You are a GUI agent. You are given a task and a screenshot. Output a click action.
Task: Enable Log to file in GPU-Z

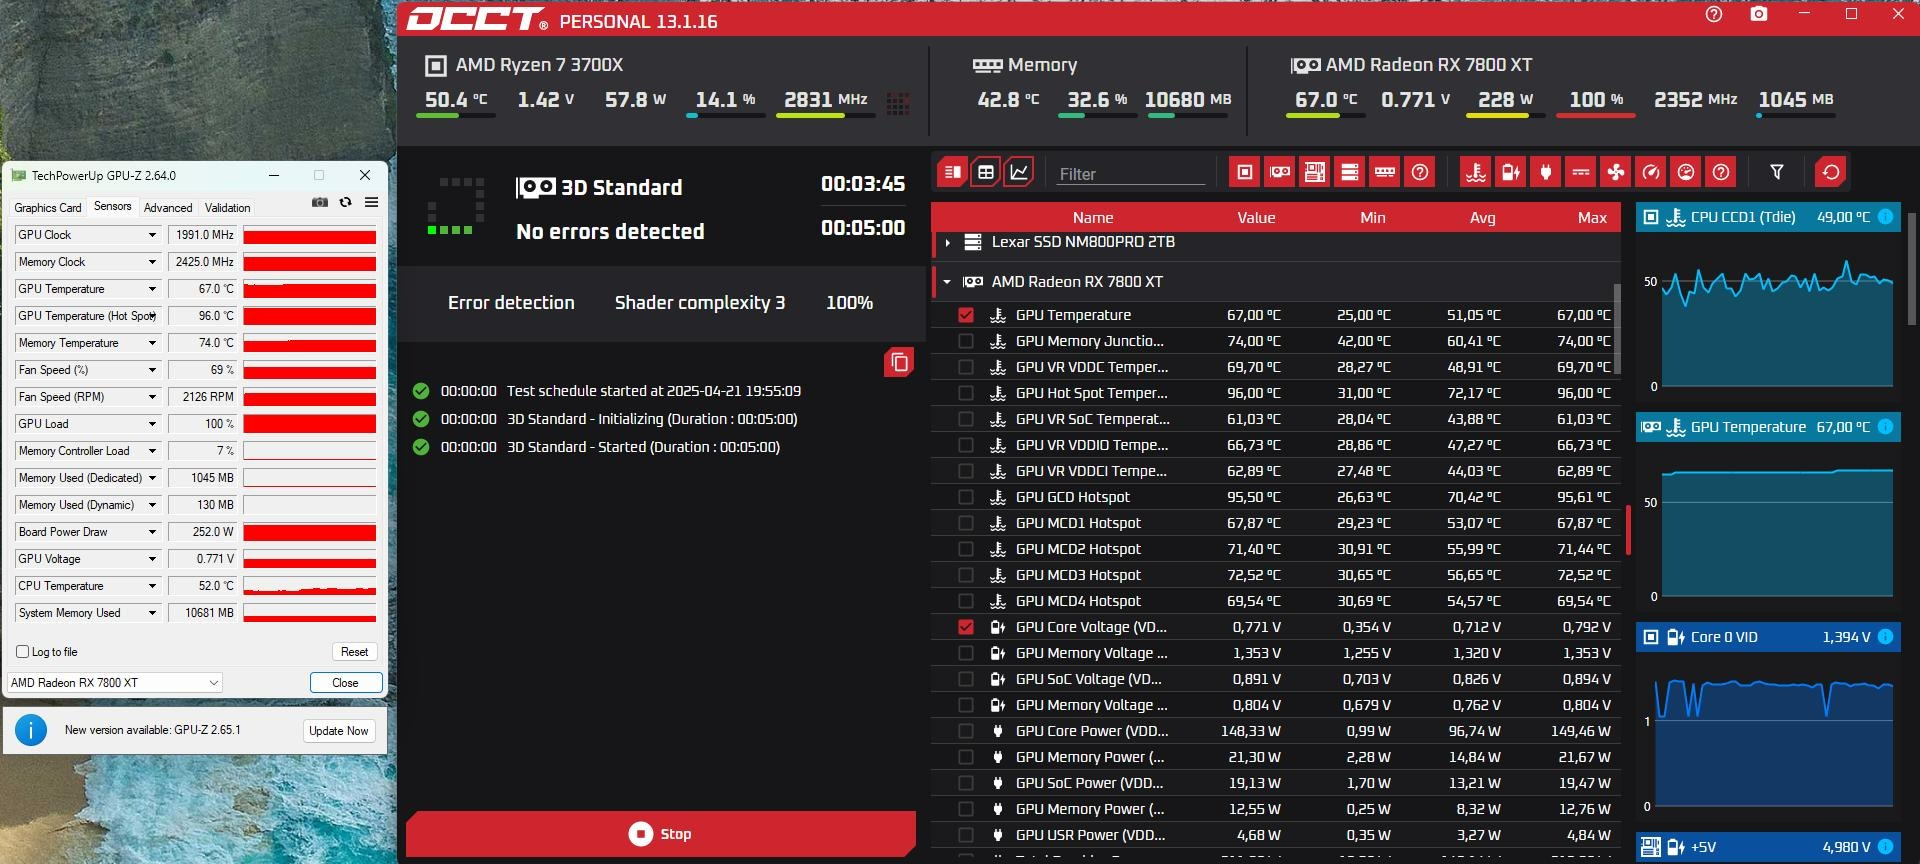pos(22,652)
